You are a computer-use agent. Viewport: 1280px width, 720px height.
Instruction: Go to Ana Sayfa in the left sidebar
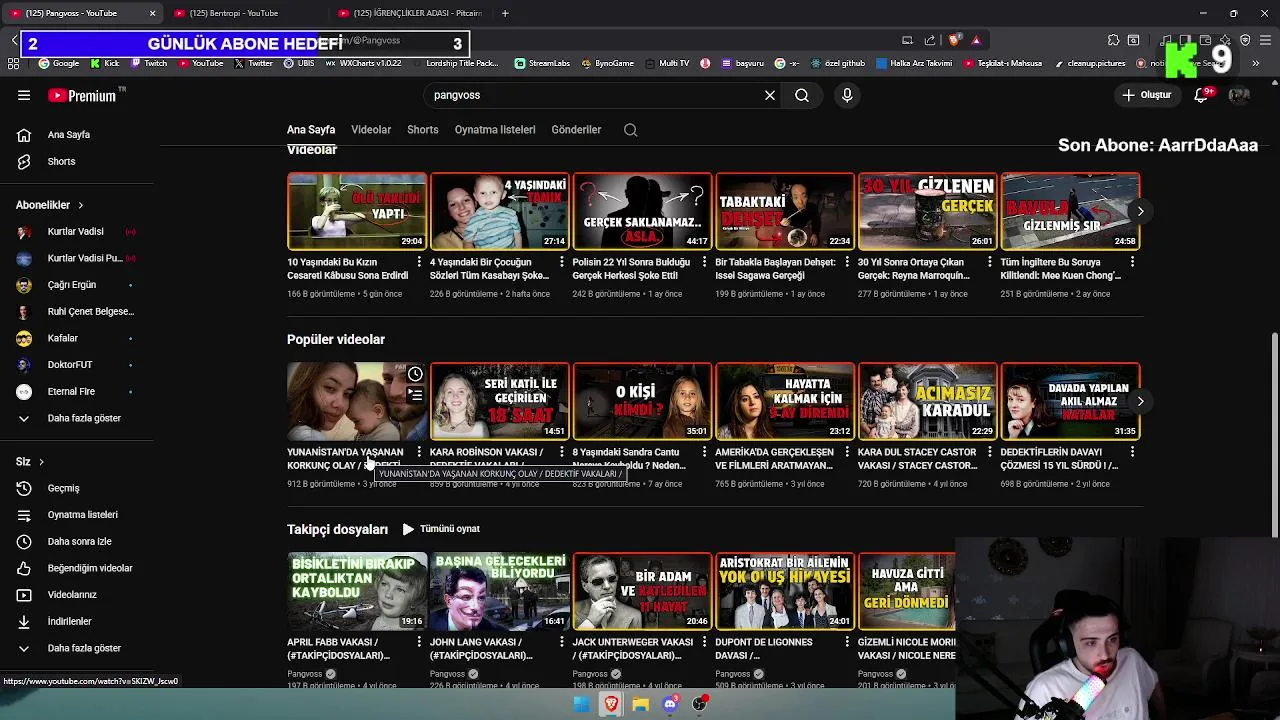click(x=68, y=135)
